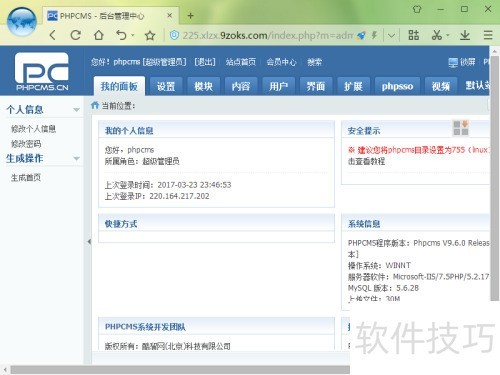Reload the page with refresh icon
The width and height of the screenshot is (500, 375).
coord(76,35)
